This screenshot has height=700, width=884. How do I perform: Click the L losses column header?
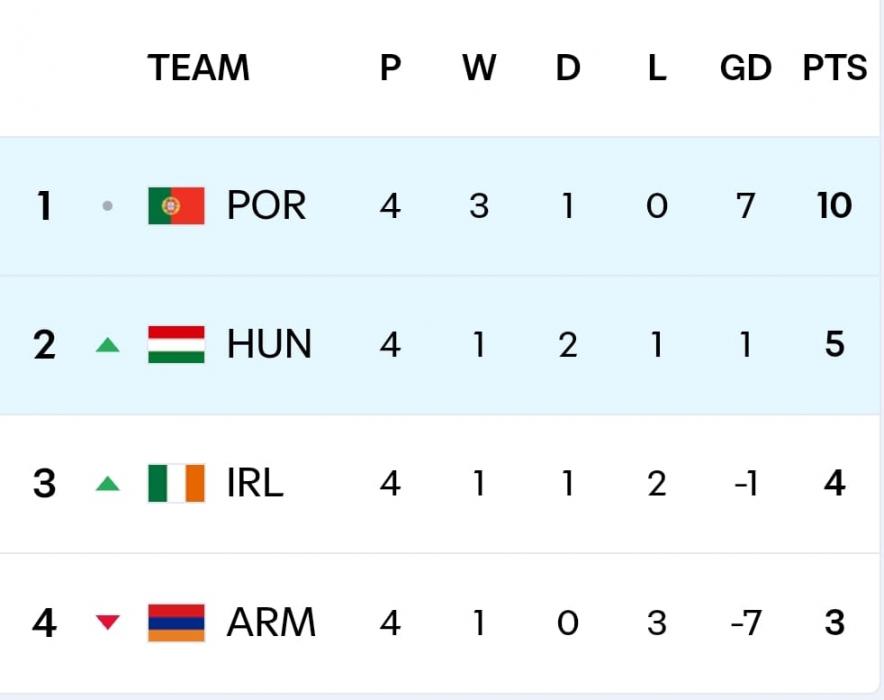656,68
